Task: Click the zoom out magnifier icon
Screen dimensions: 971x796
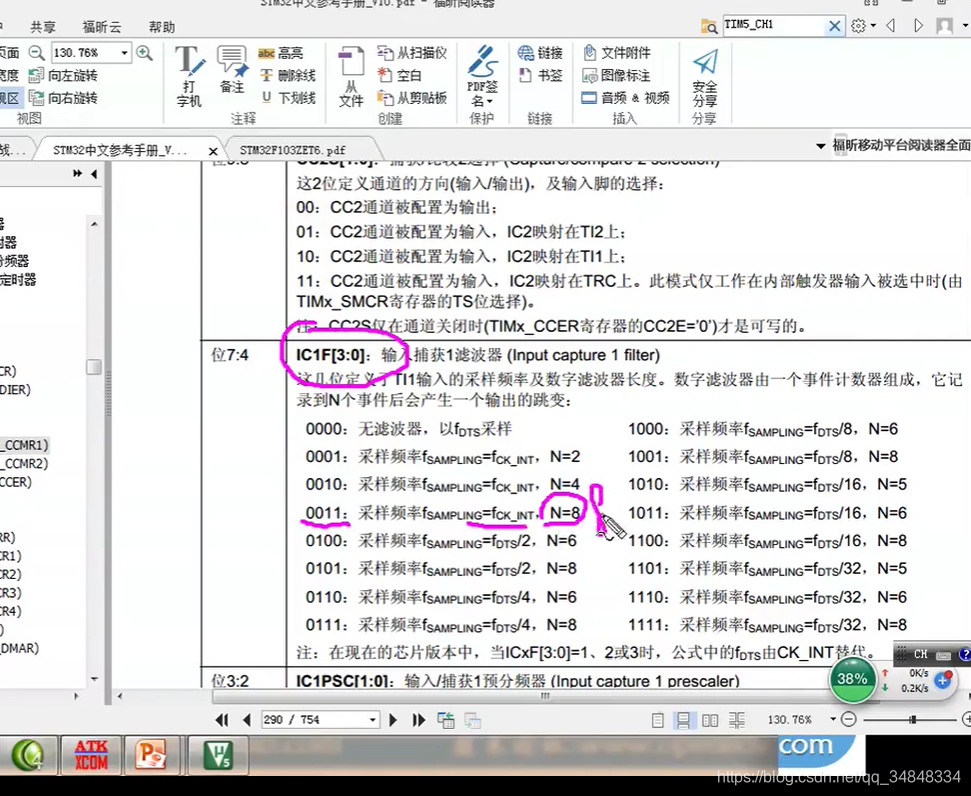Action: 37,53
